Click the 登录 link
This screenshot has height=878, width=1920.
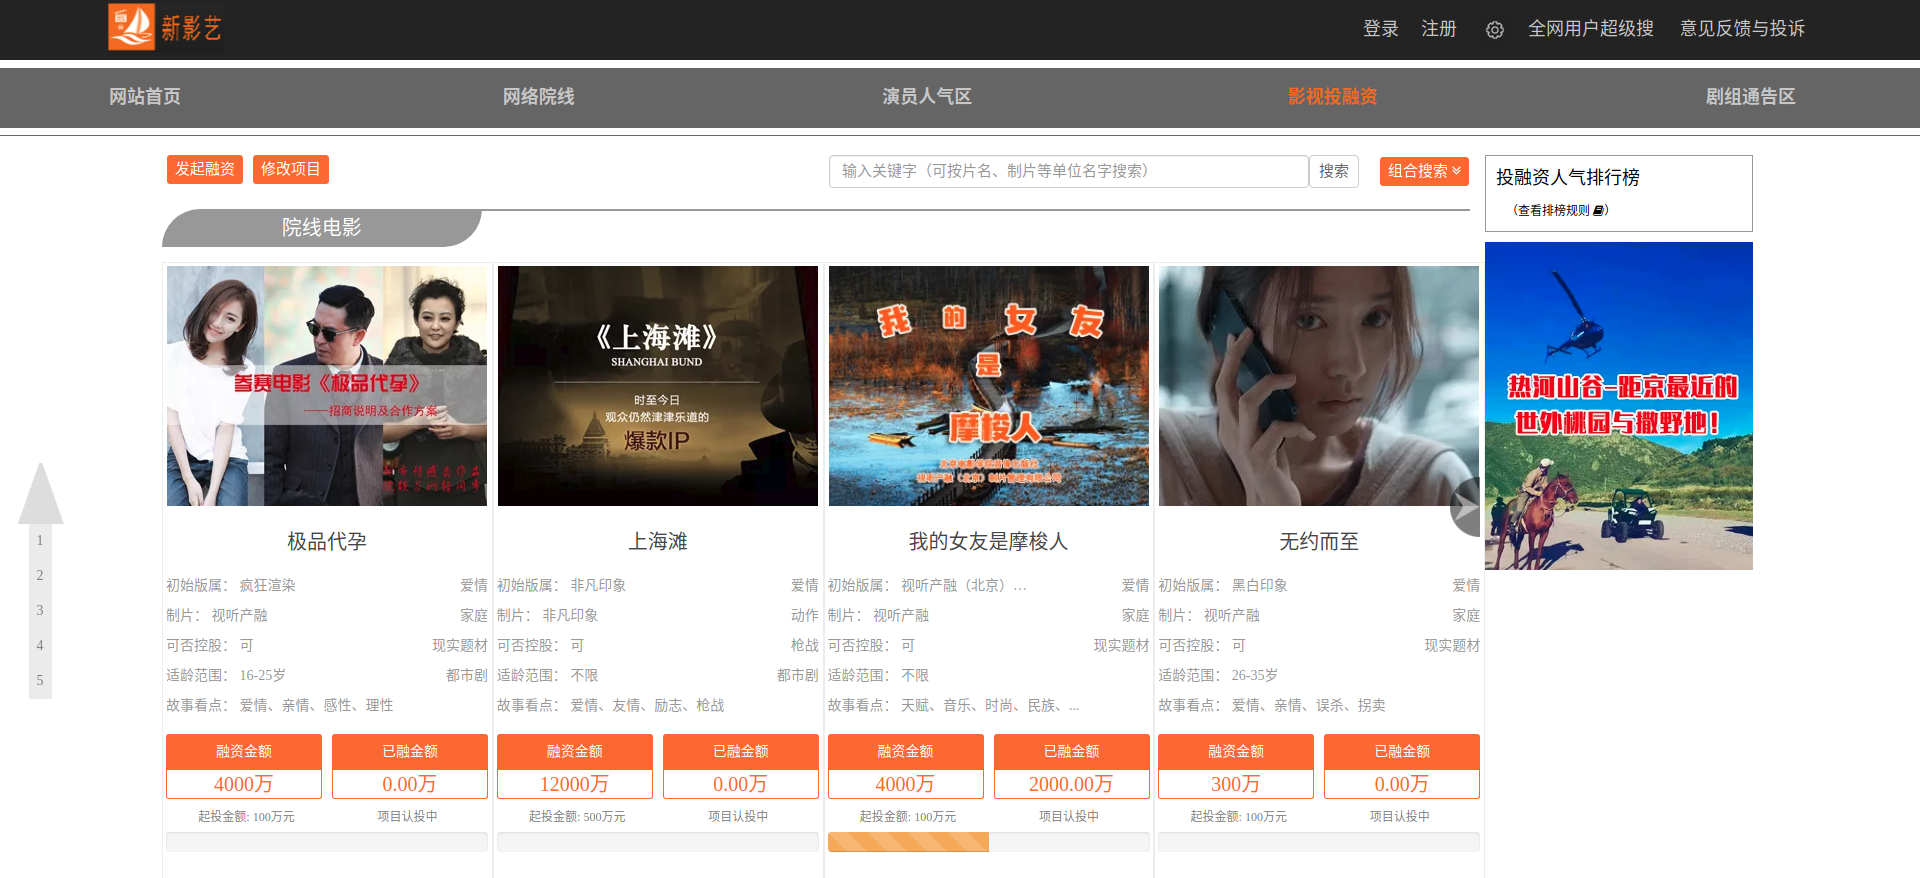click(x=1380, y=29)
